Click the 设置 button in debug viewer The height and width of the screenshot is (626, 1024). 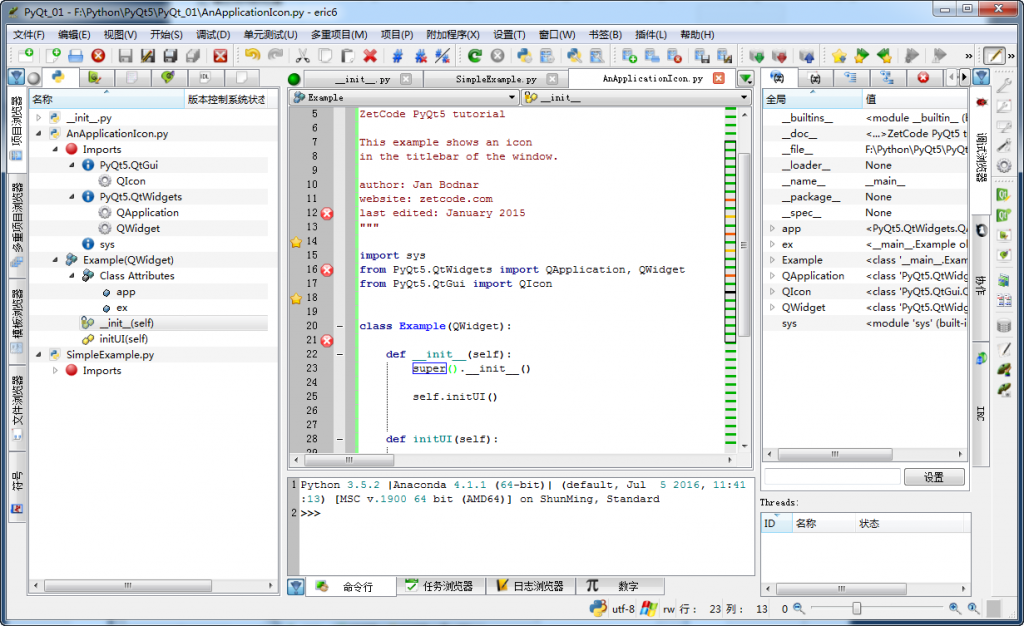[933, 478]
